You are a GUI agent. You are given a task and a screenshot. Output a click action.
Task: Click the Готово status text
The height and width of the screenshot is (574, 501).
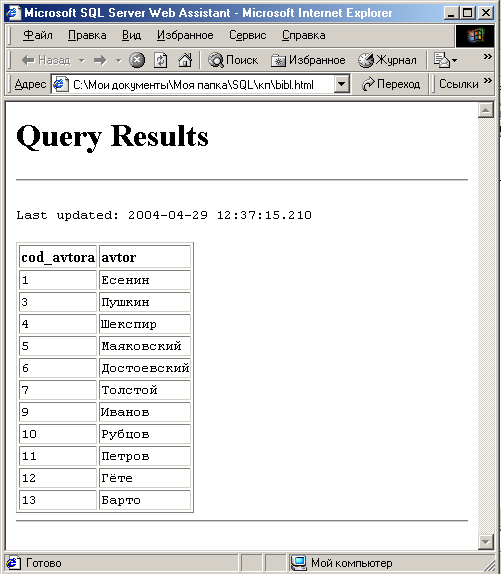pos(44,563)
